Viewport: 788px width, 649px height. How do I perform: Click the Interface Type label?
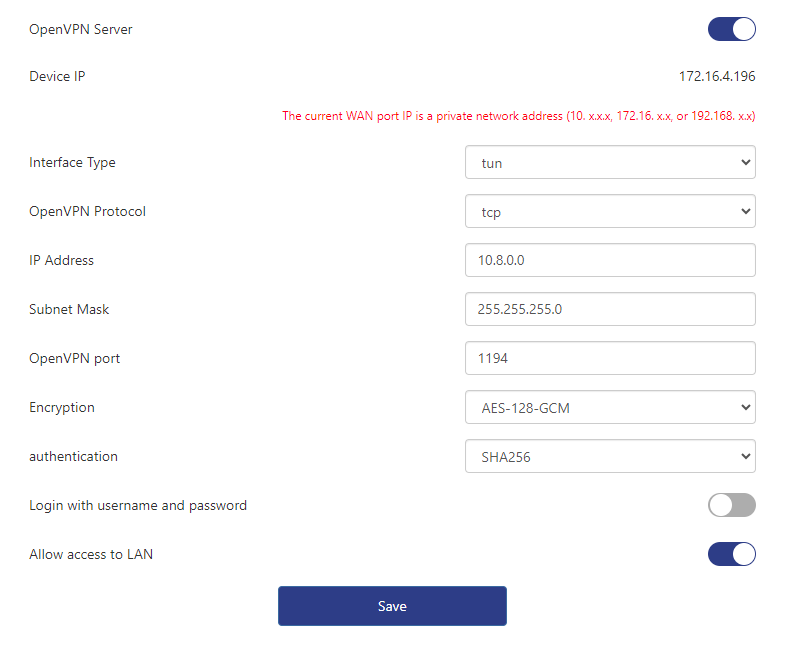tap(72, 162)
